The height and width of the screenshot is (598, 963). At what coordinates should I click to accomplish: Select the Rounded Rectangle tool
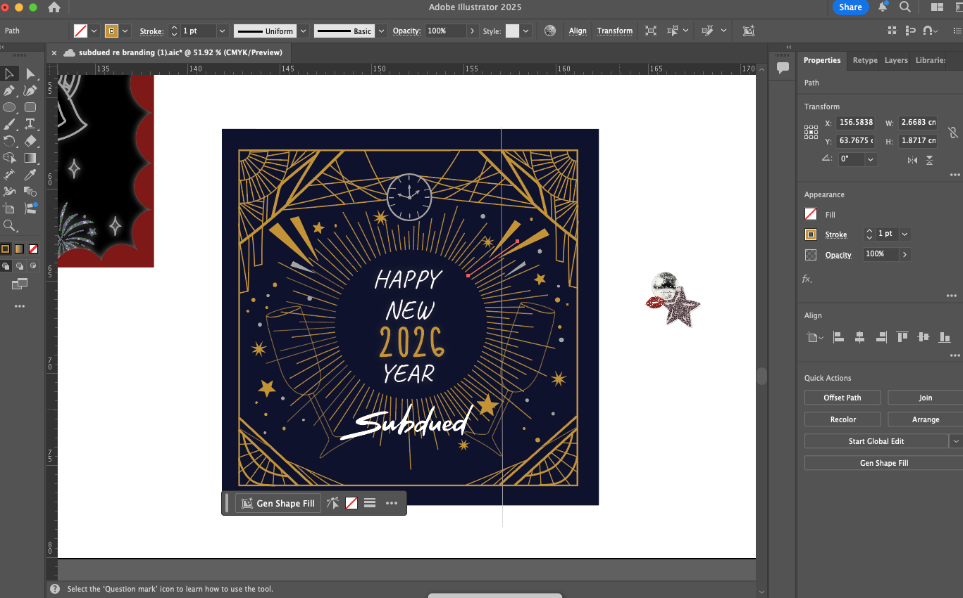pyautogui.click(x=30, y=107)
